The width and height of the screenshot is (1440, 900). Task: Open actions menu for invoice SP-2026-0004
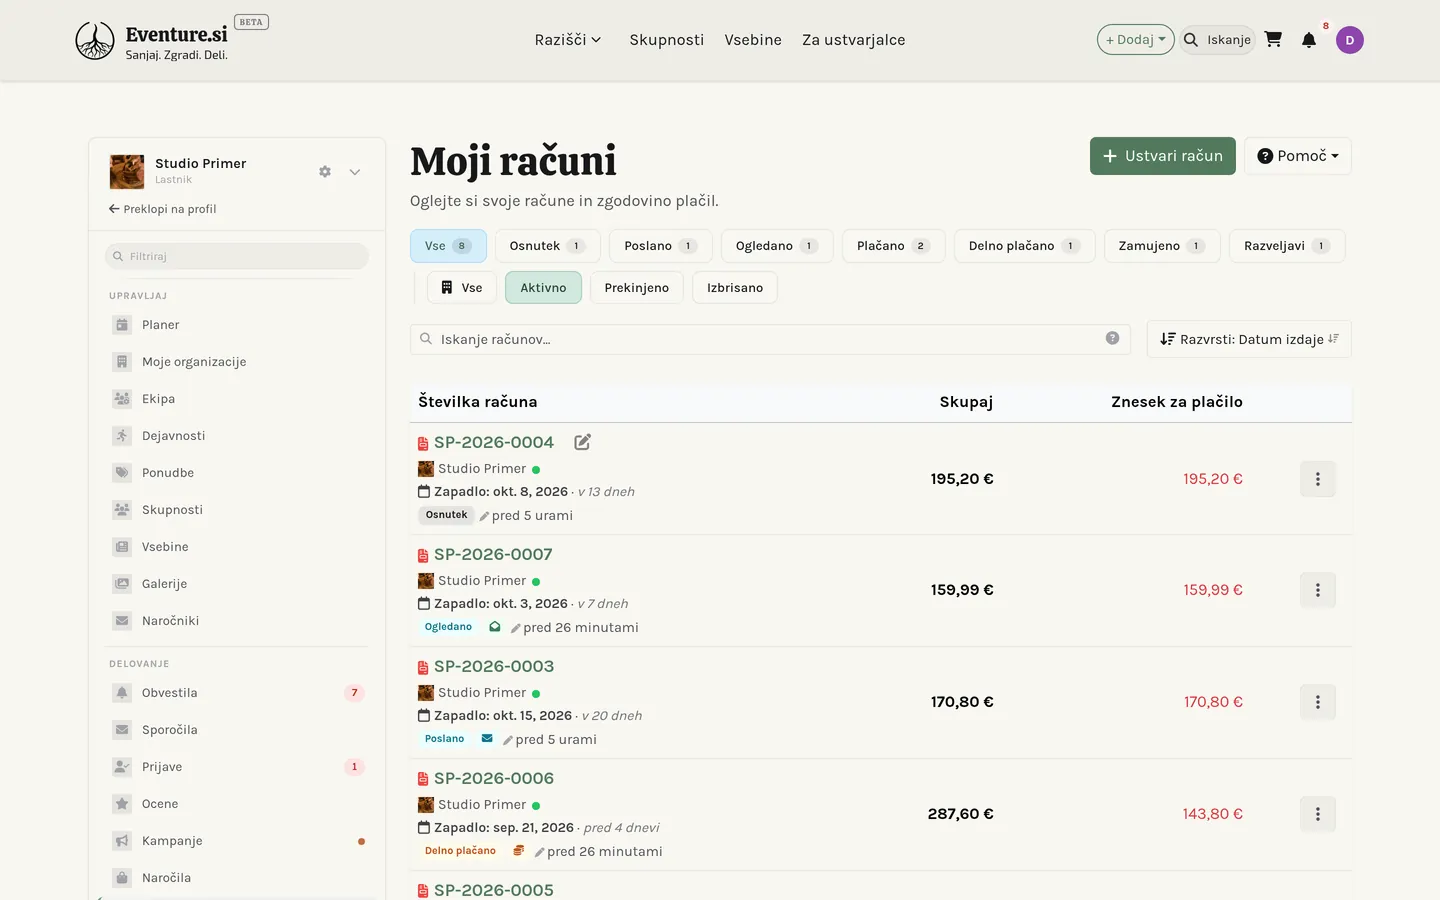click(1318, 479)
